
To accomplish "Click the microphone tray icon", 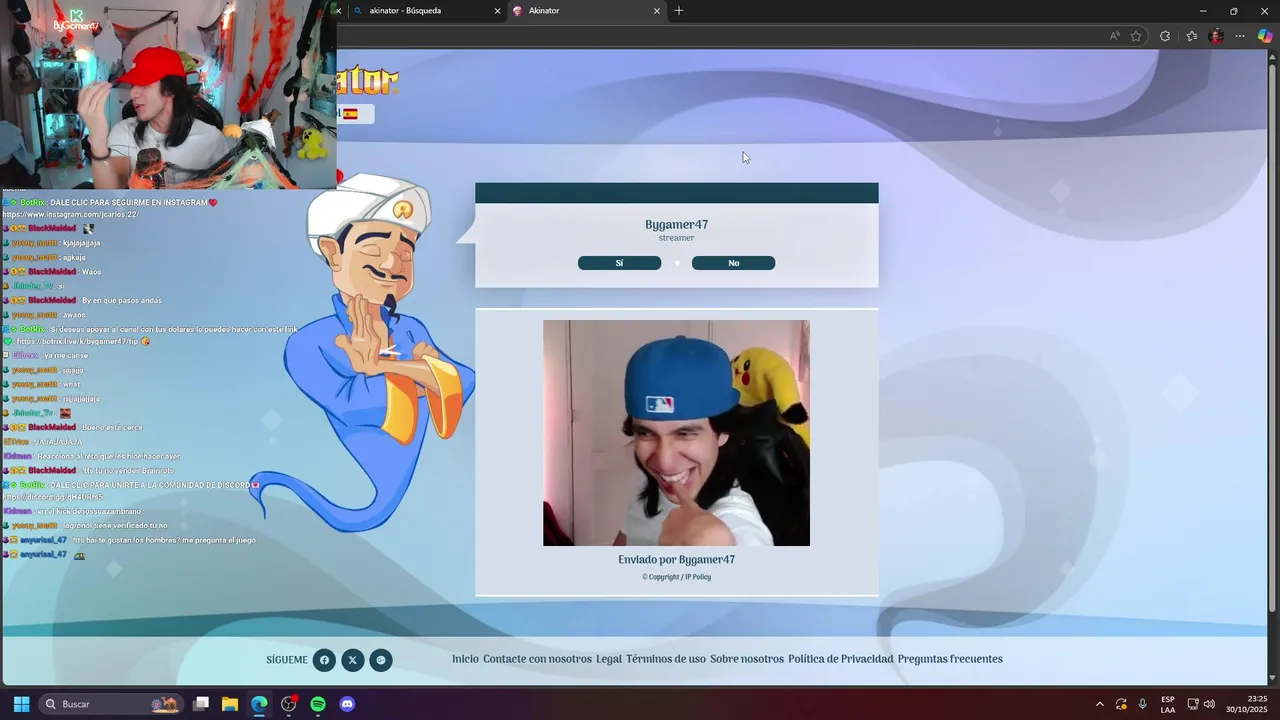I will [x=1143, y=704].
